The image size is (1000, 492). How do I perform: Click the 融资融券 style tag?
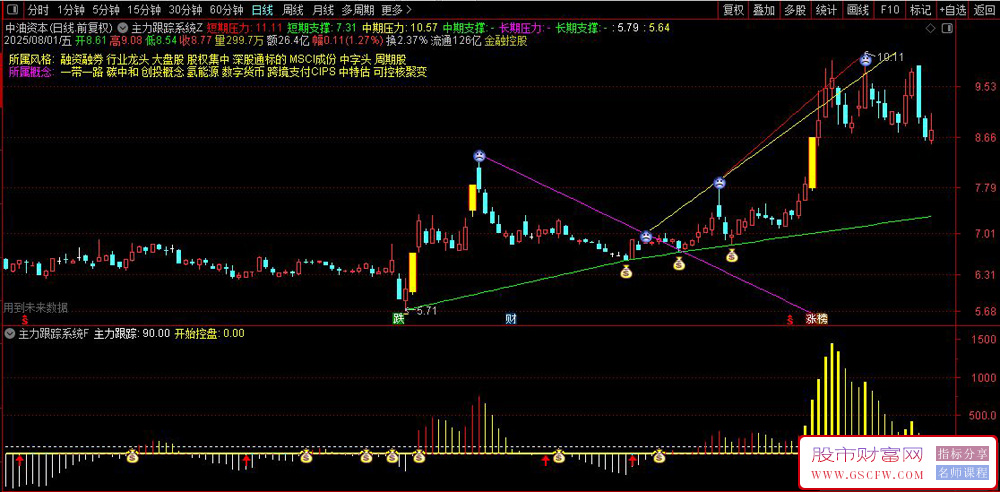pos(82,60)
